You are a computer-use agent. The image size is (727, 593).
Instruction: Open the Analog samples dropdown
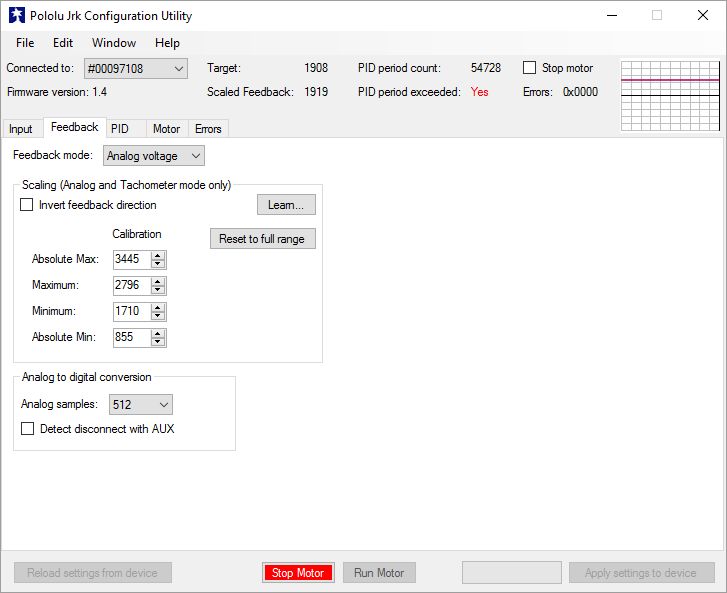(140, 404)
